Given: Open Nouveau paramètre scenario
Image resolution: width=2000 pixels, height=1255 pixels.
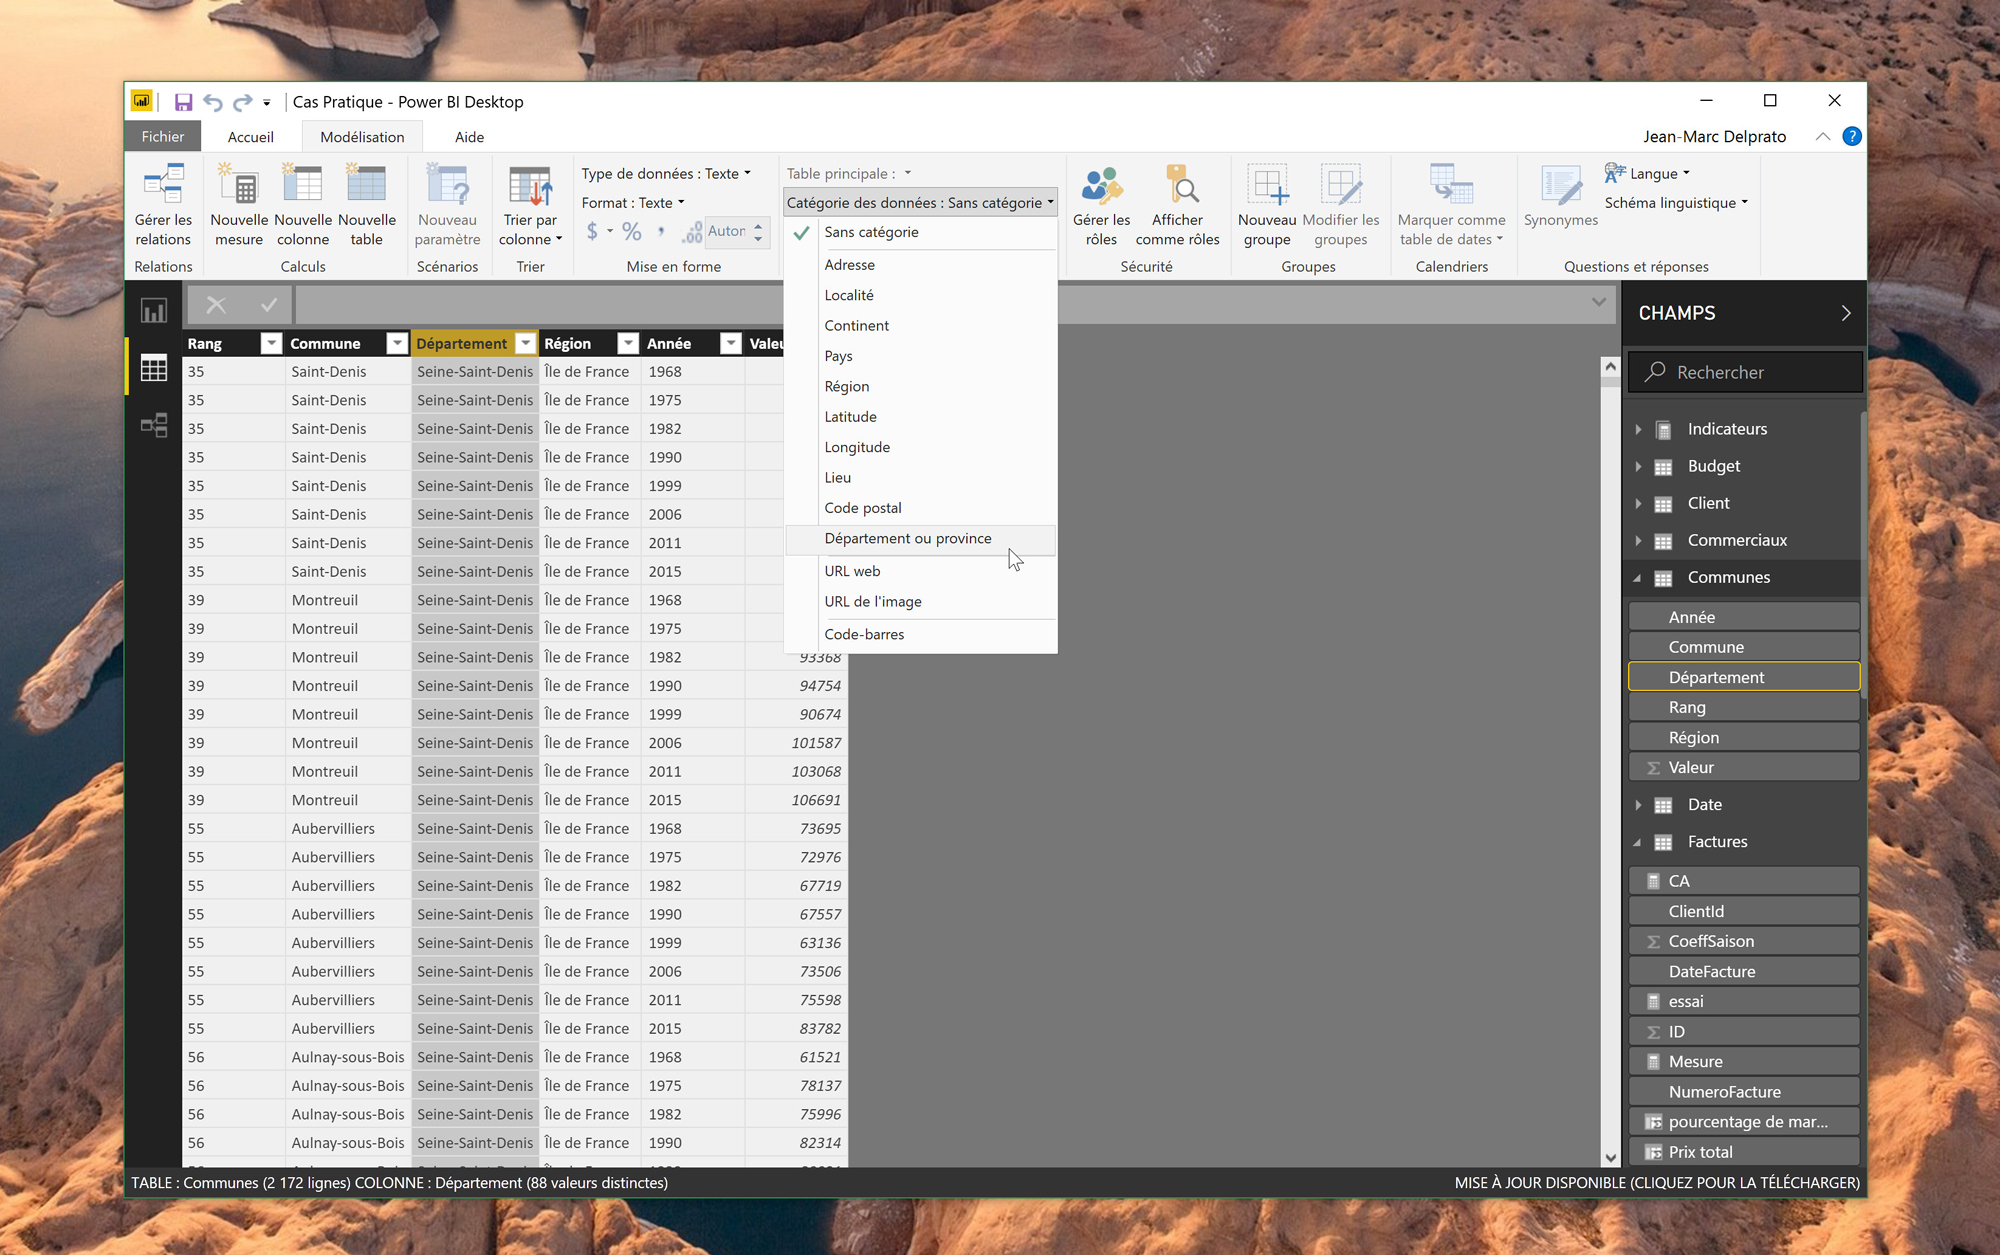Looking at the screenshot, I should pos(447,205).
